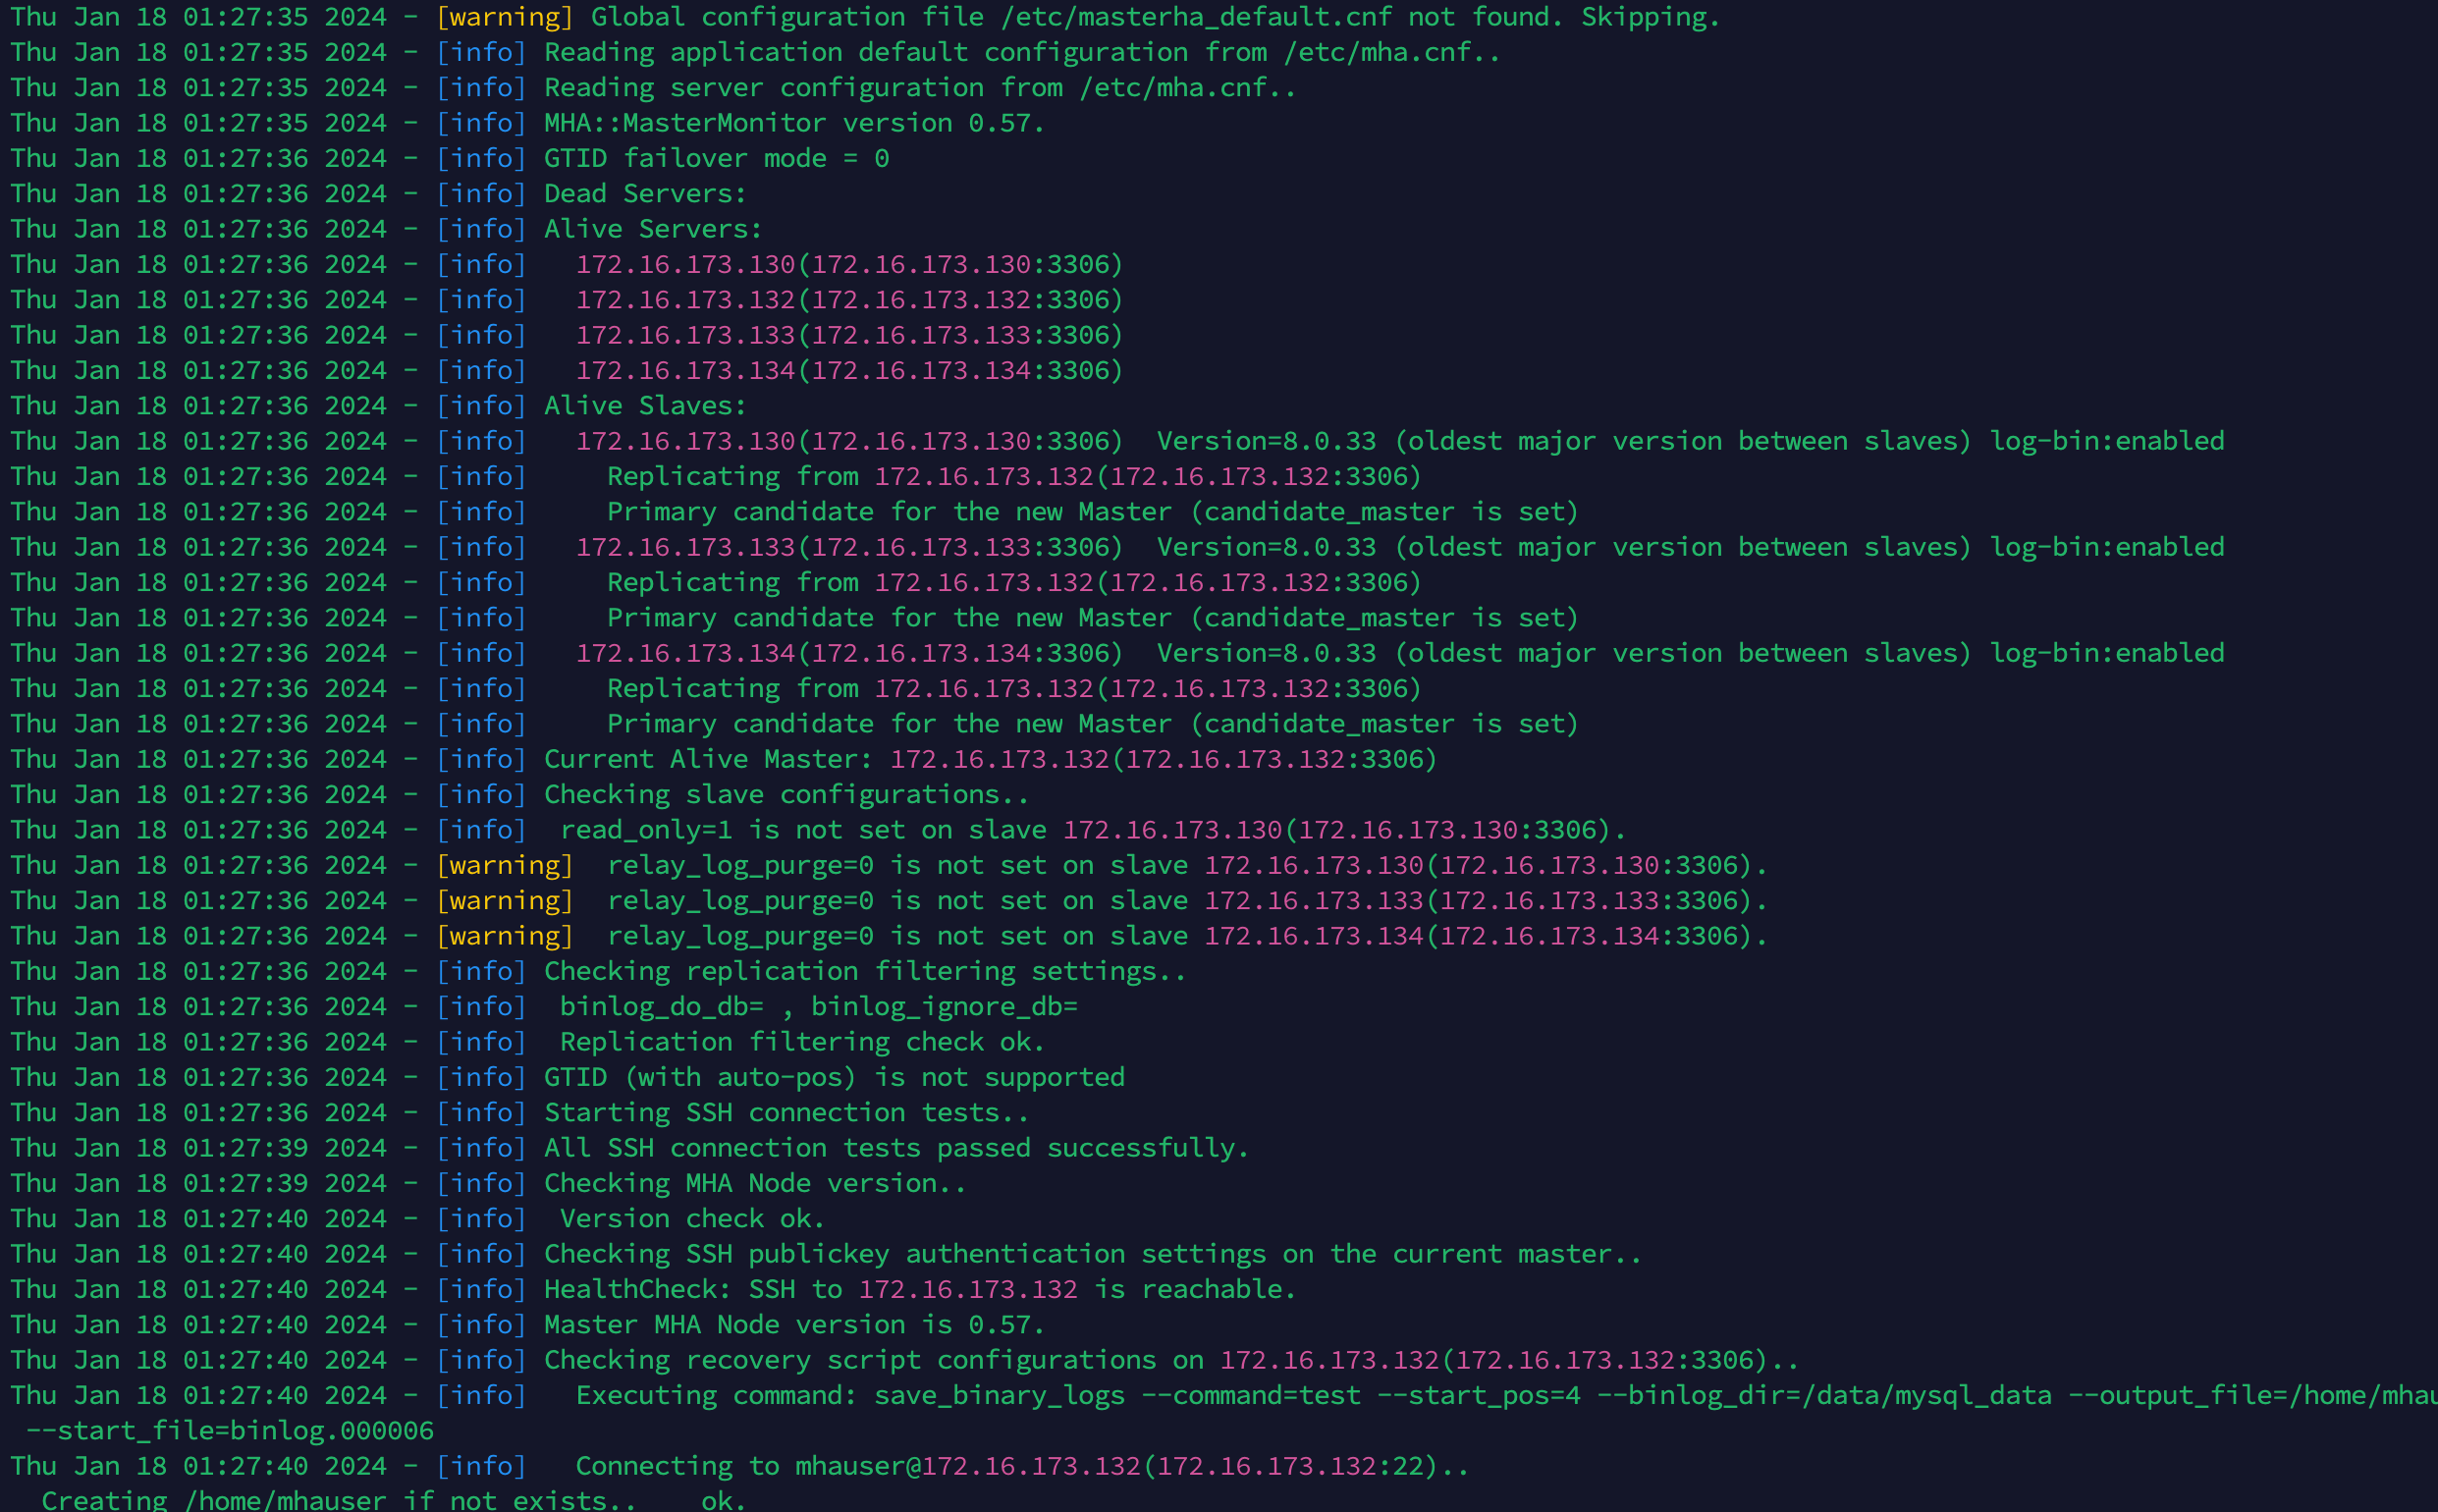Viewport: 2438px width, 1512px height.
Task: Click the MHA::MasterMonitor version 0.57 text
Action: pos(793,123)
